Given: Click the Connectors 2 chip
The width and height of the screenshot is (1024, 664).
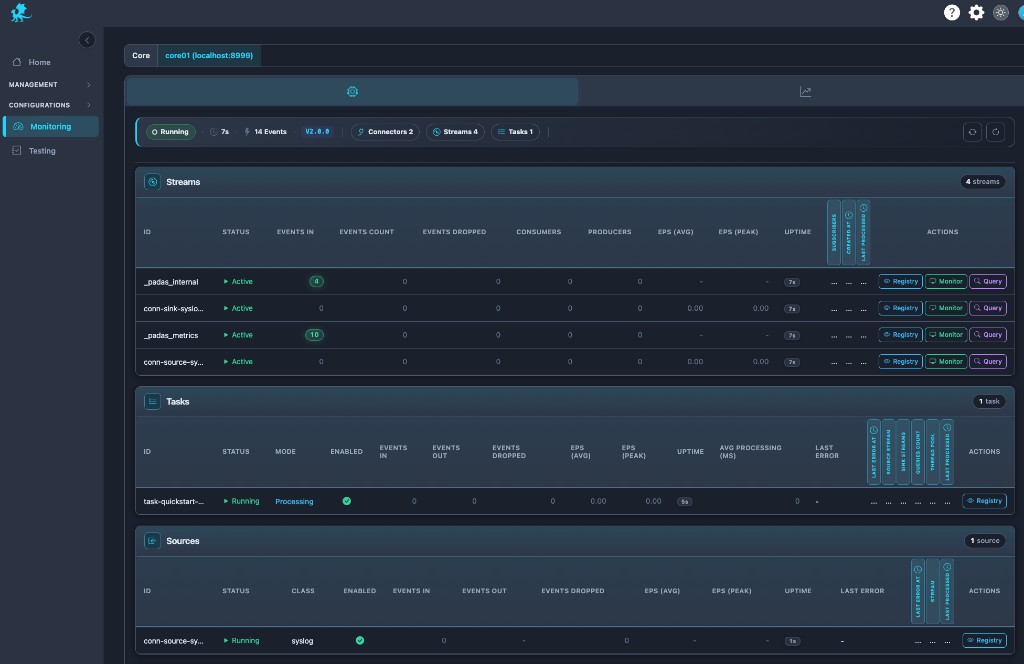Looking at the screenshot, I should [385, 132].
